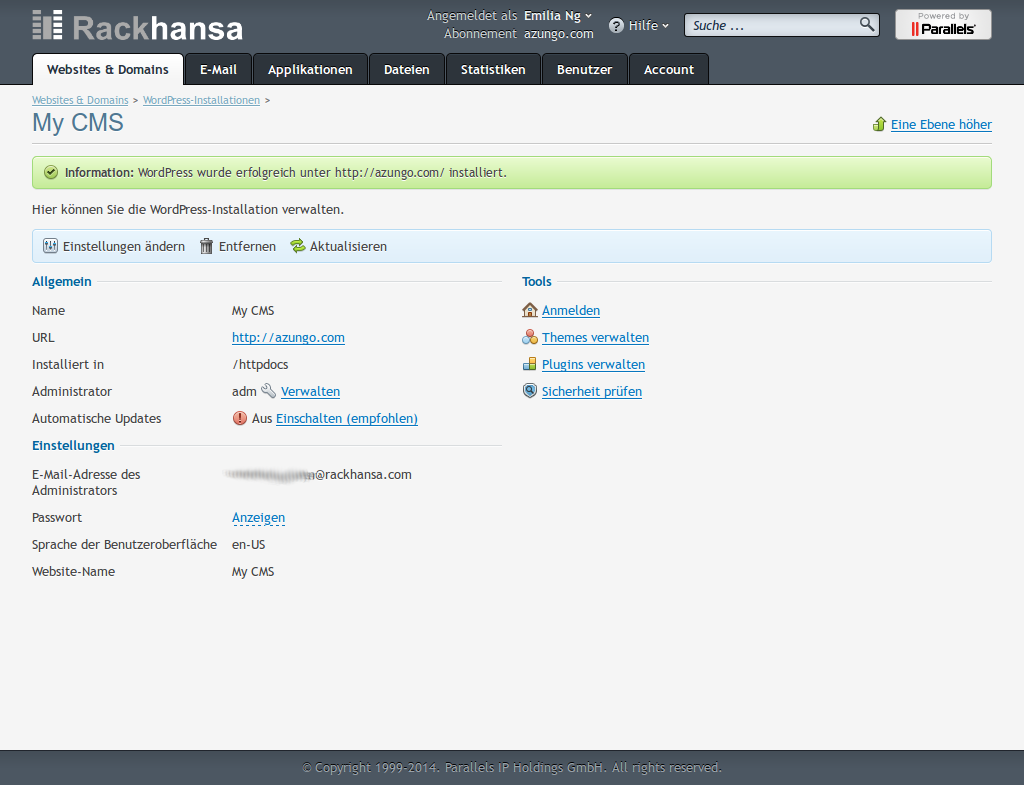Click the up-arrow icon beside Eine Ebene höher
Screen dimensions: 1024x785
point(879,124)
